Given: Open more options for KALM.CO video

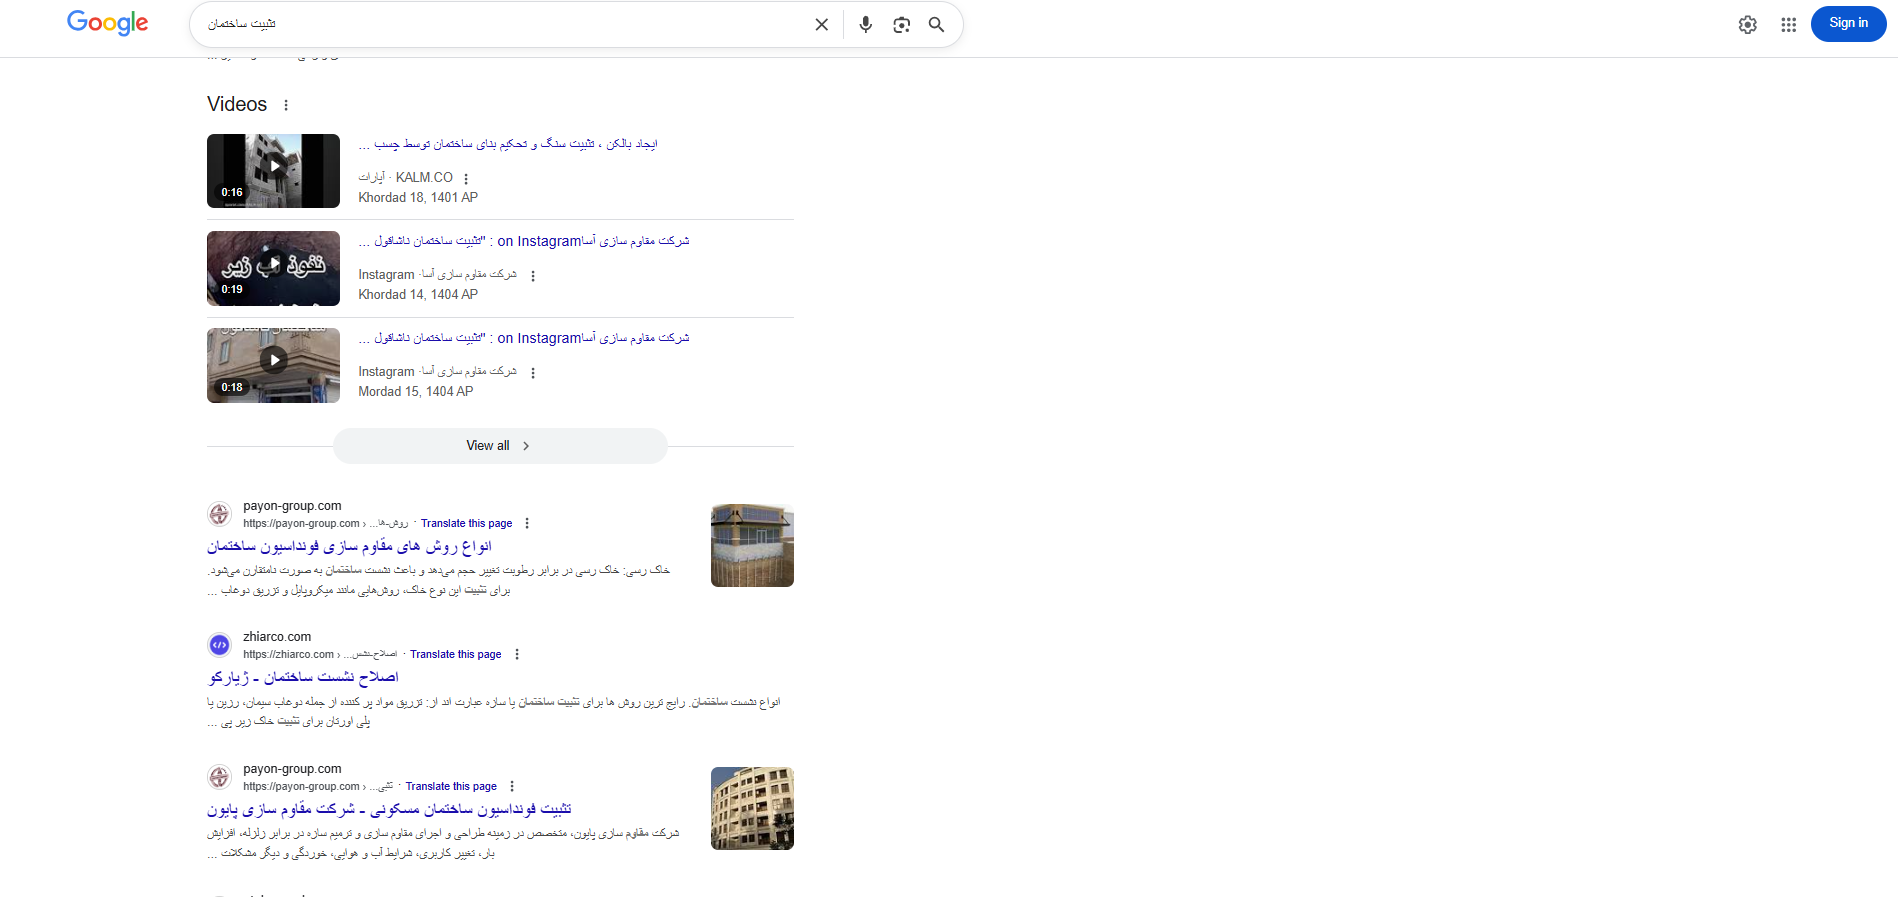Looking at the screenshot, I should (466, 179).
